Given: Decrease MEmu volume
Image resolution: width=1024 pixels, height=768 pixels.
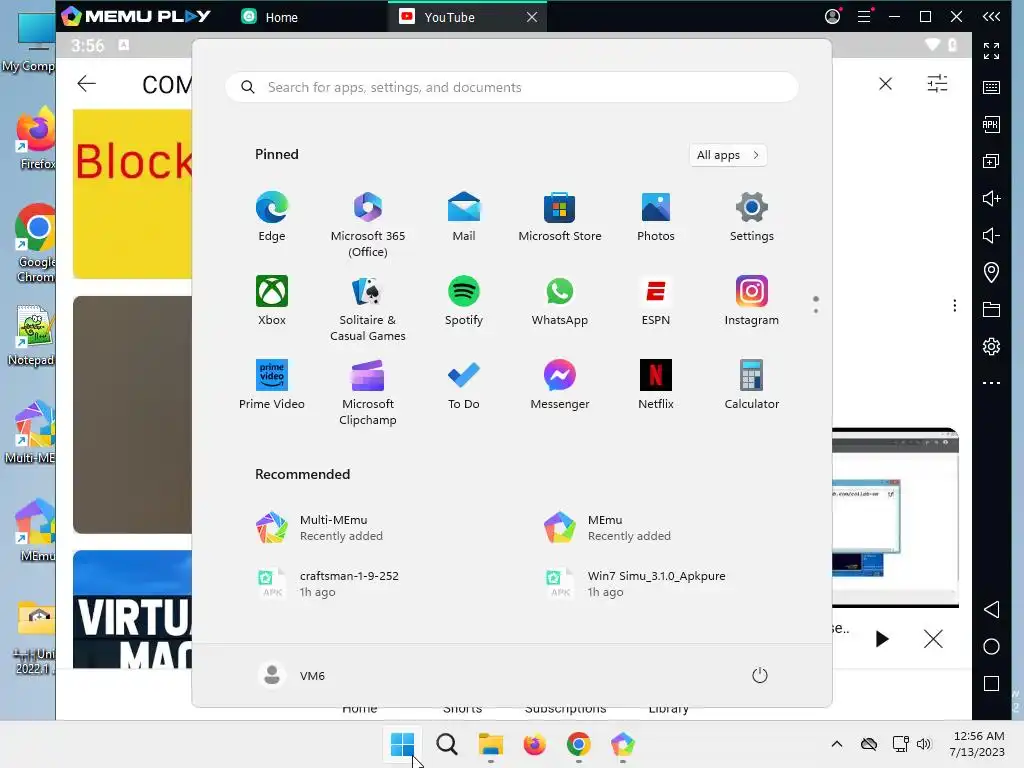Looking at the screenshot, I should pos(991,235).
